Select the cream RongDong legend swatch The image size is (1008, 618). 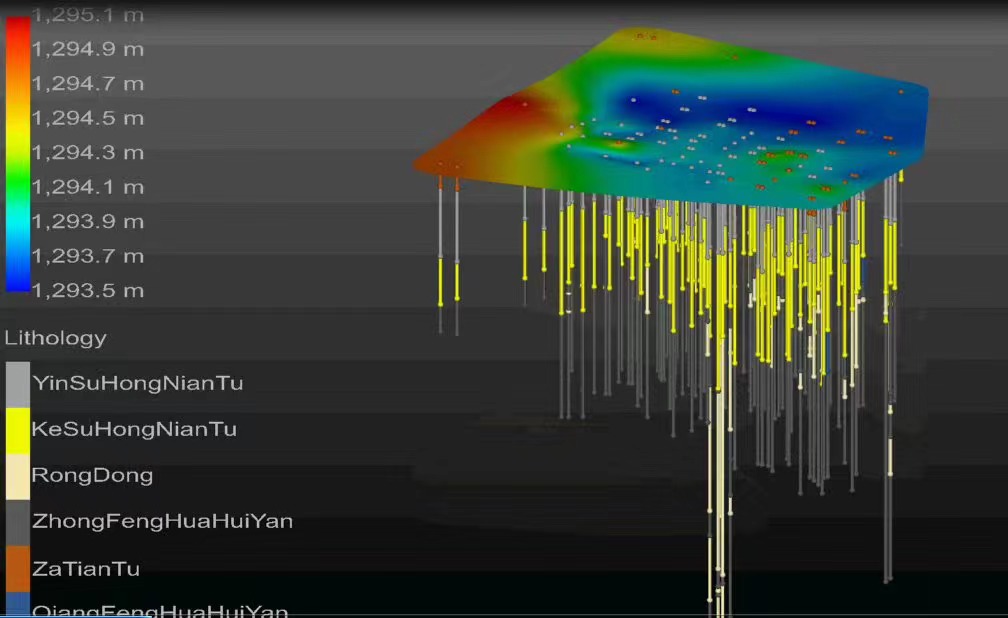pos(17,476)
